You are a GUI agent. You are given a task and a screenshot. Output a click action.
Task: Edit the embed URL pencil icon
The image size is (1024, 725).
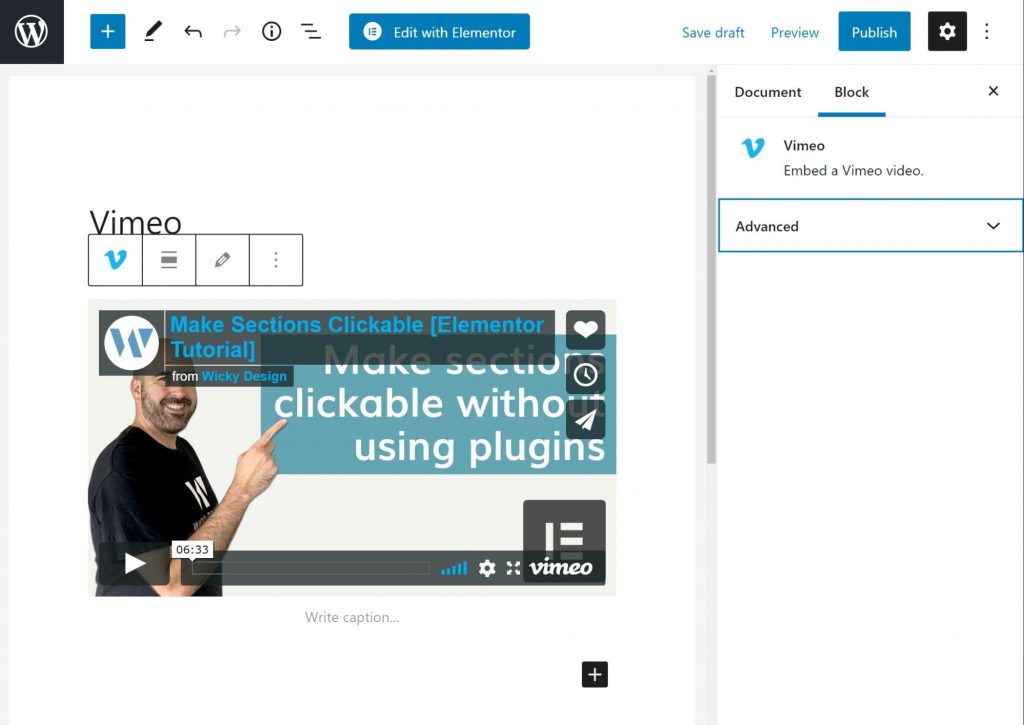[222, 260]
